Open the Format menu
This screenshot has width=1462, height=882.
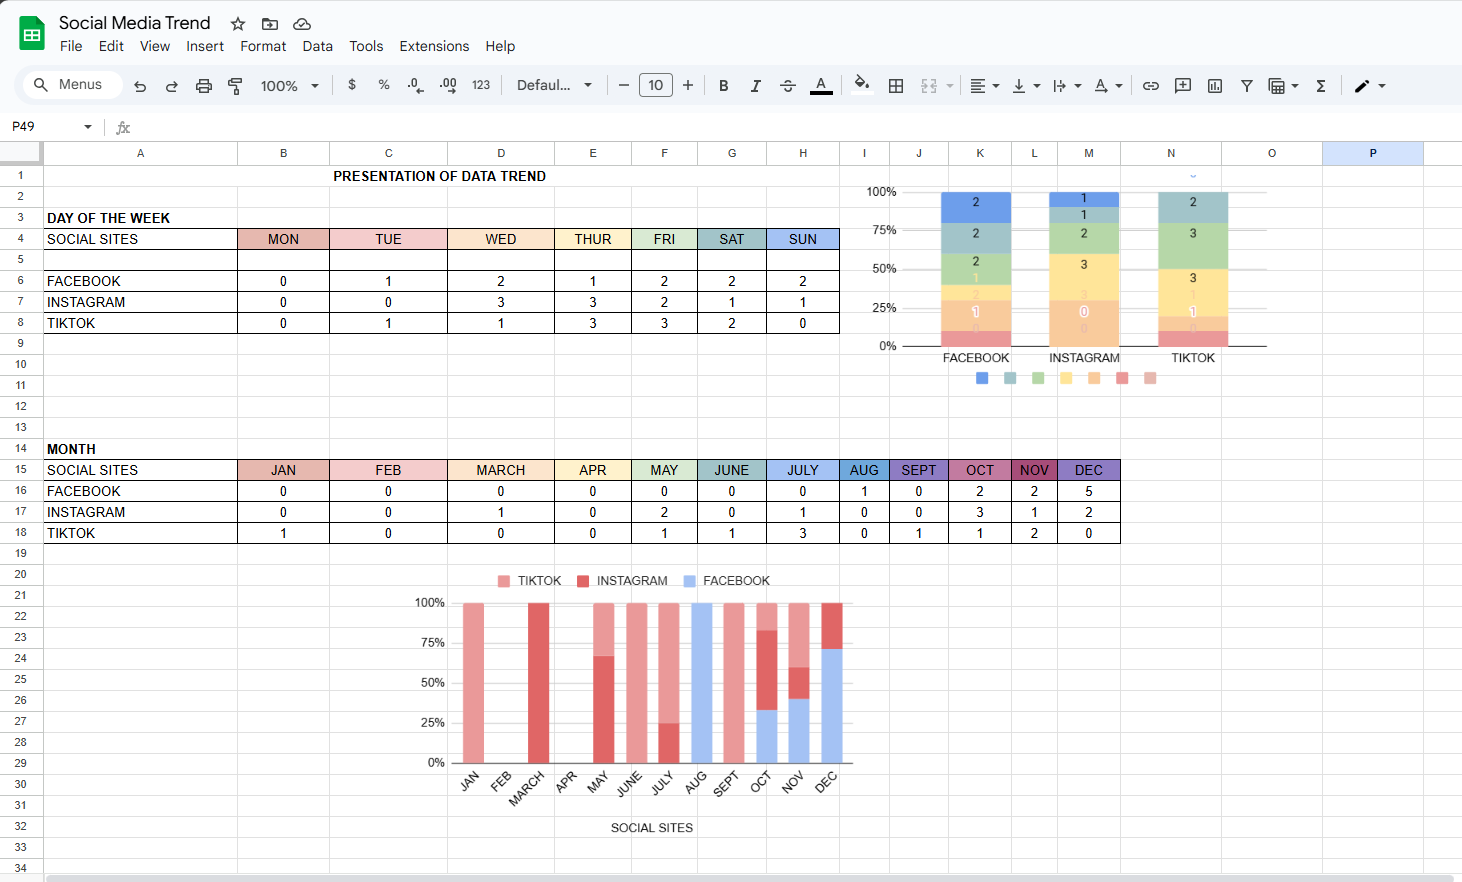pyautogui.click(x=263, y=46)
